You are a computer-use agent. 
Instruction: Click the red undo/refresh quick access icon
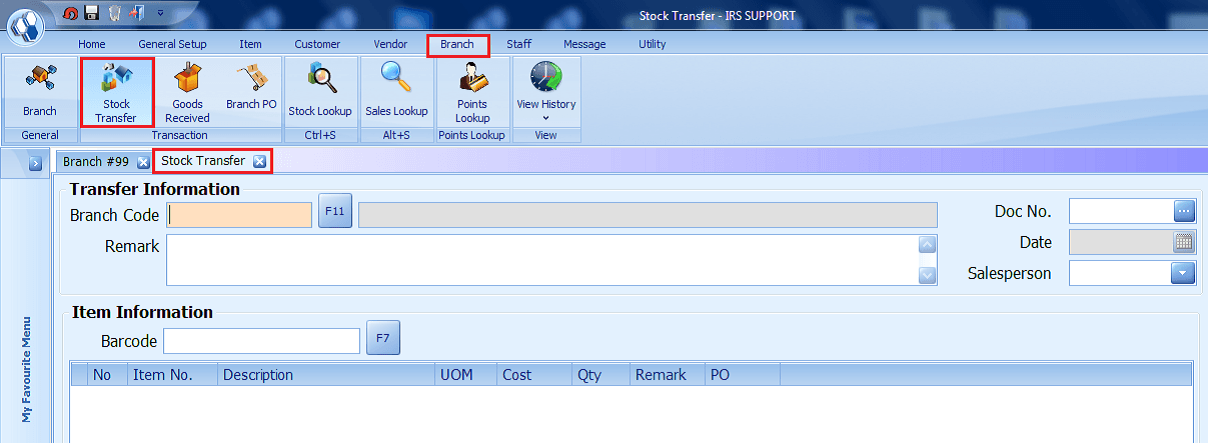(70, 13)
